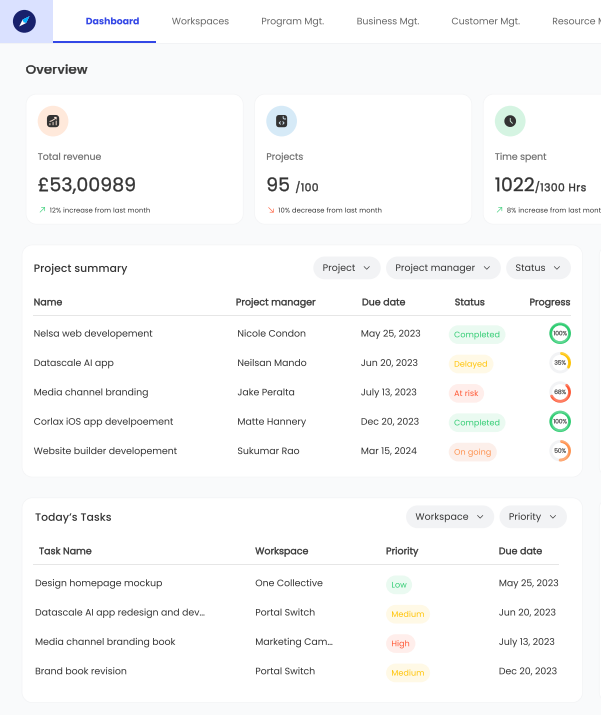Click the Portal Switch workspace for Brand book revision
The image size is (601, 715).
[285, 671]
